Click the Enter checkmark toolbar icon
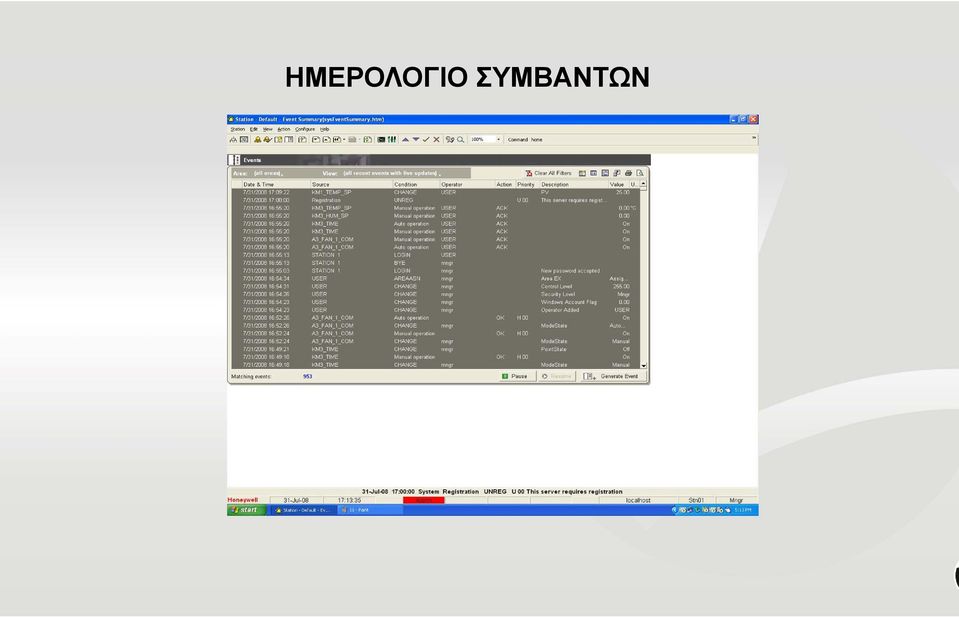This screenshot has width=959, height=617. 426,139
